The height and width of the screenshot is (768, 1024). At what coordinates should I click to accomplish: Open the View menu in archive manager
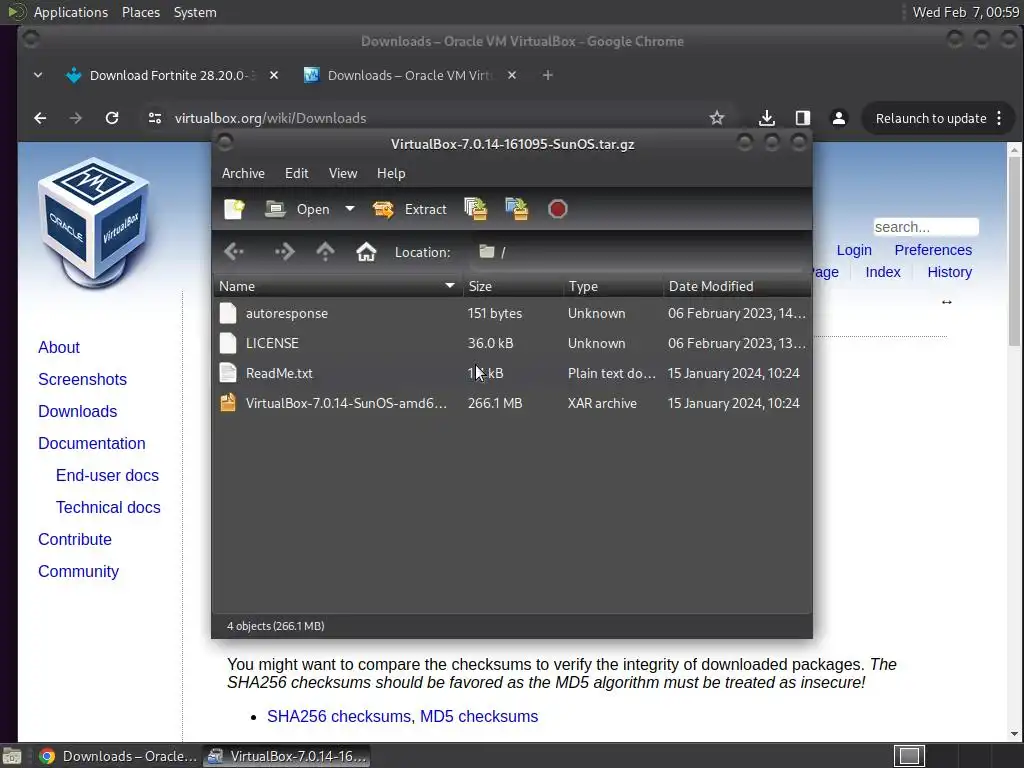(x=343, y=173)
